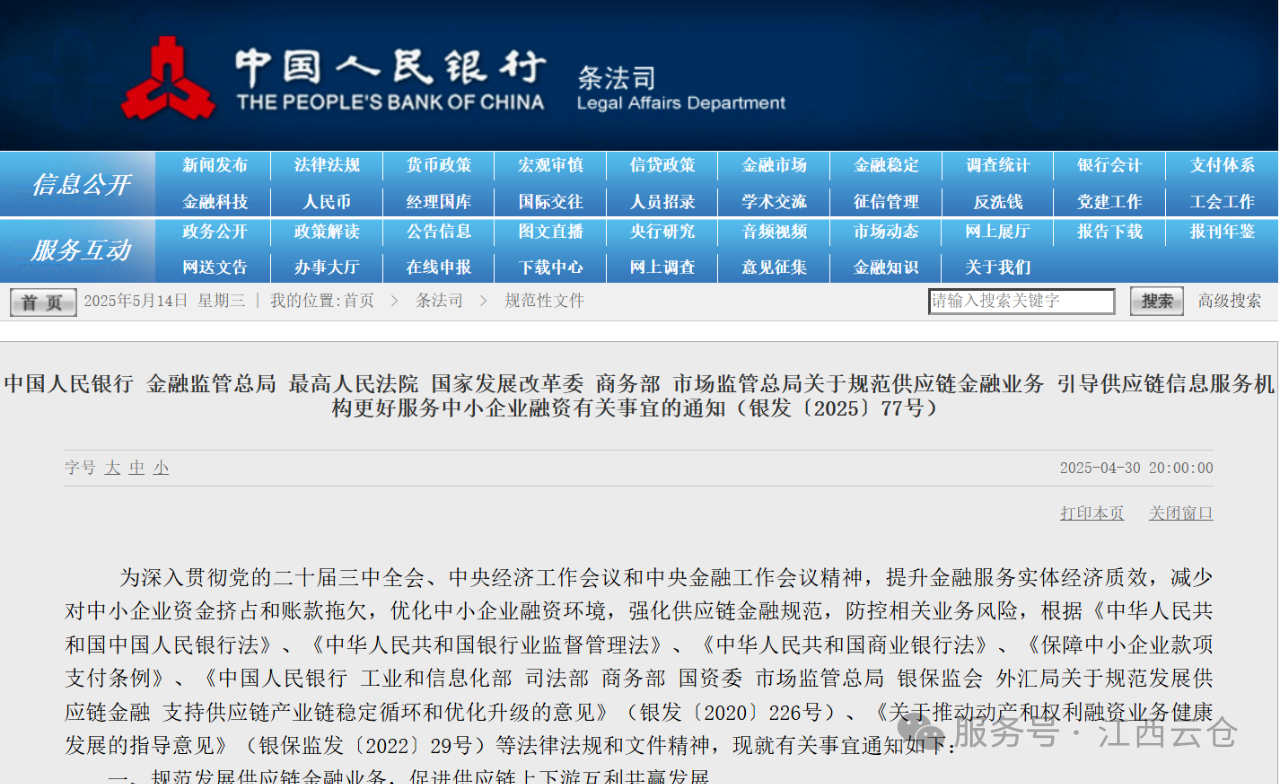Image resolution: width=1280 pixels, height=784 pixels.
Task: Select 图文直播 link
Action: pos(551,231)
